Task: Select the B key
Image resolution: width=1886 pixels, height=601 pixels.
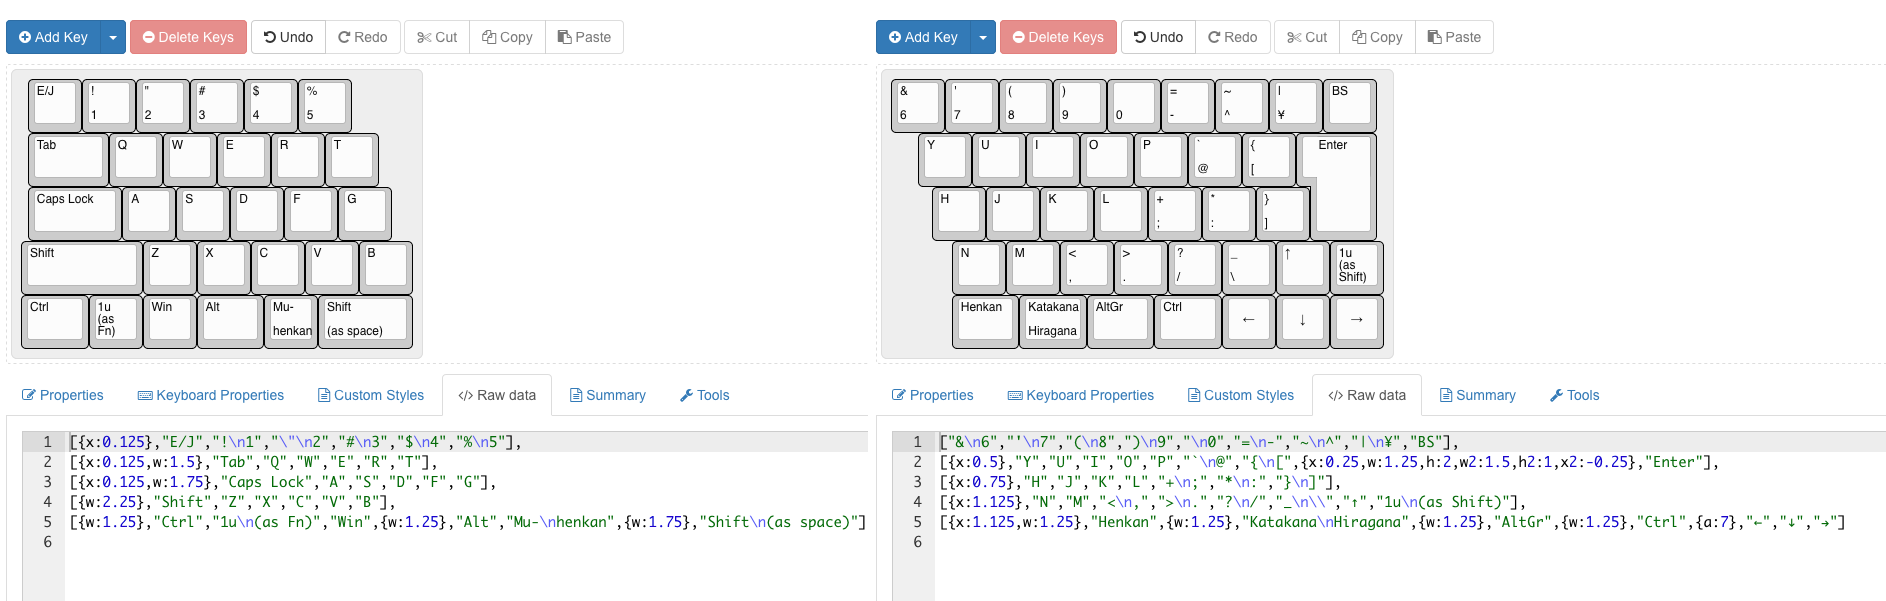Action: coord(384,267)
